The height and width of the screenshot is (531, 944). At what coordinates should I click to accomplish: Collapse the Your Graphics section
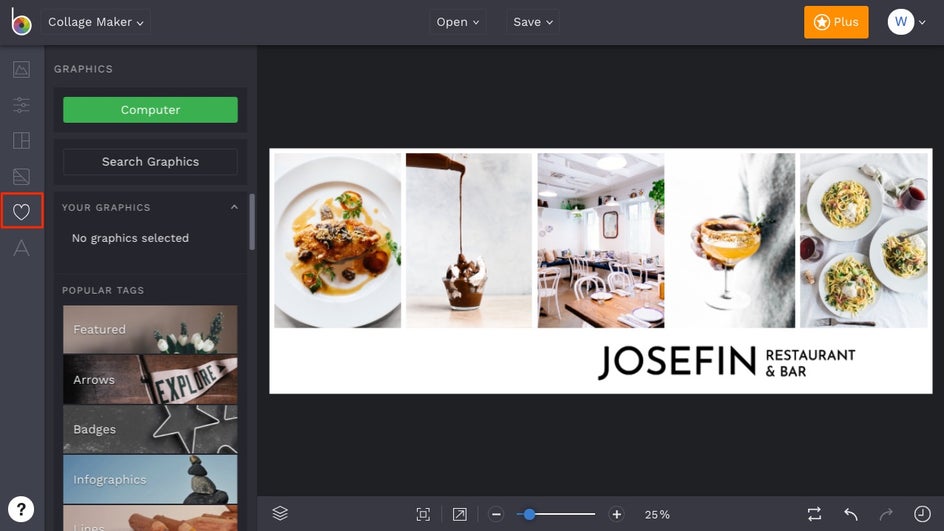[x=234, y=207]
